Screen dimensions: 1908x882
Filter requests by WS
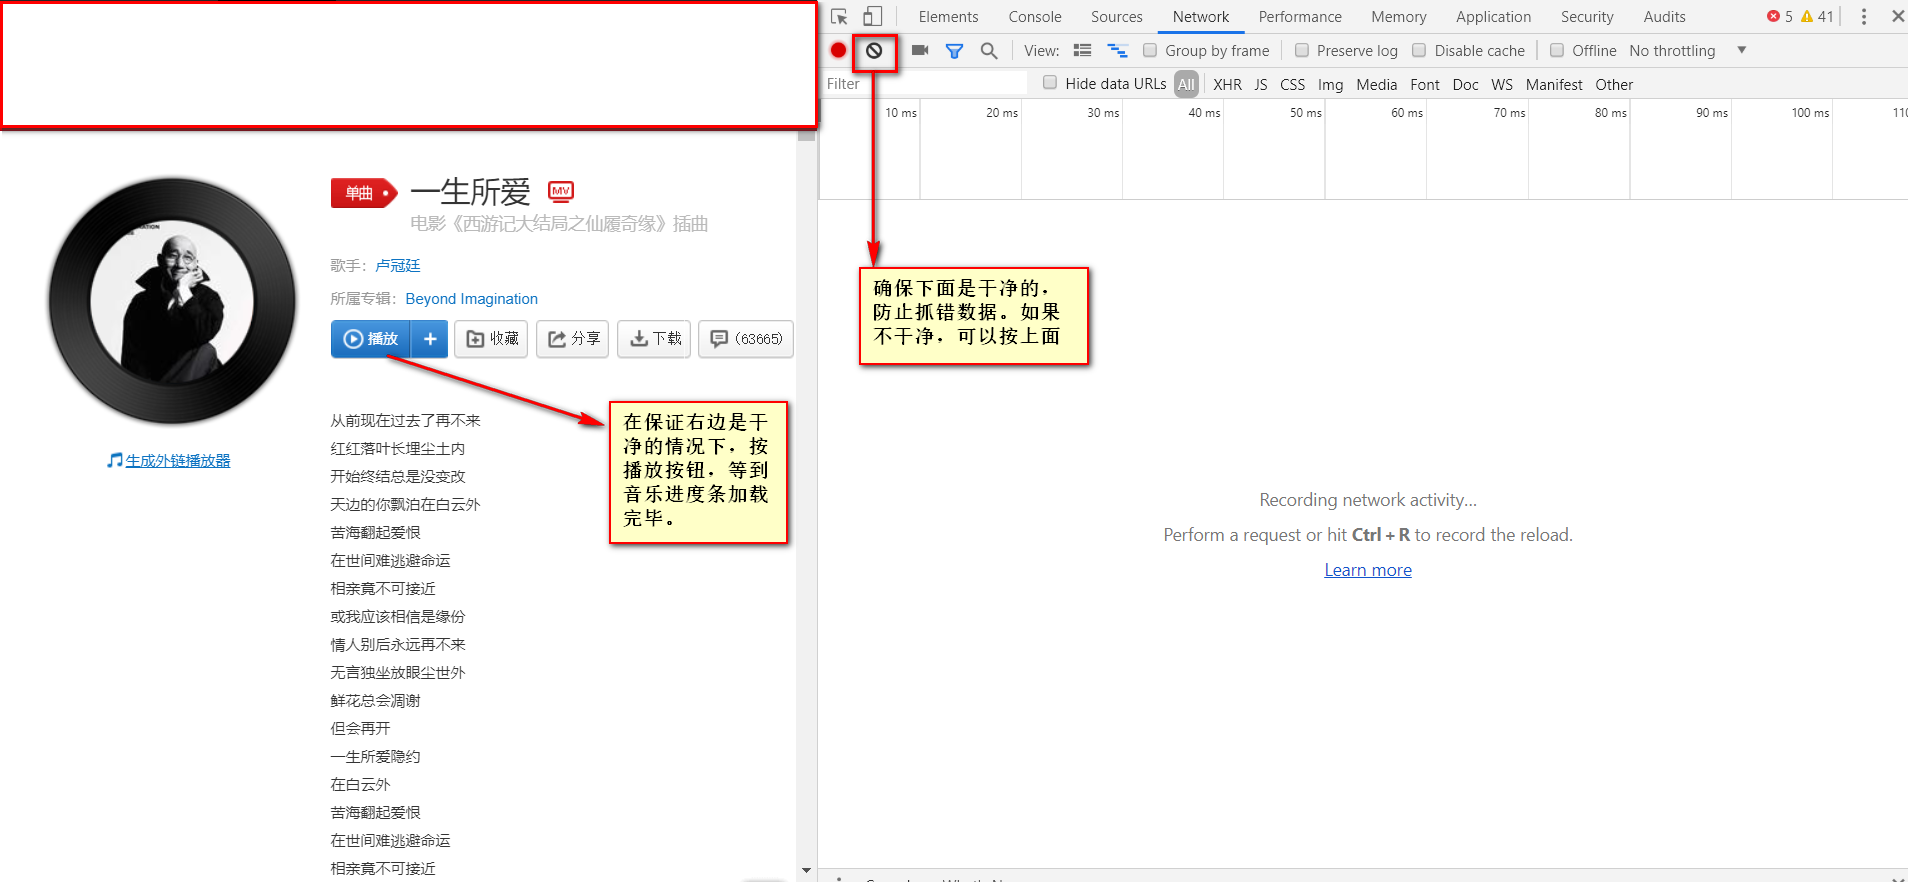coord(1502,85)
